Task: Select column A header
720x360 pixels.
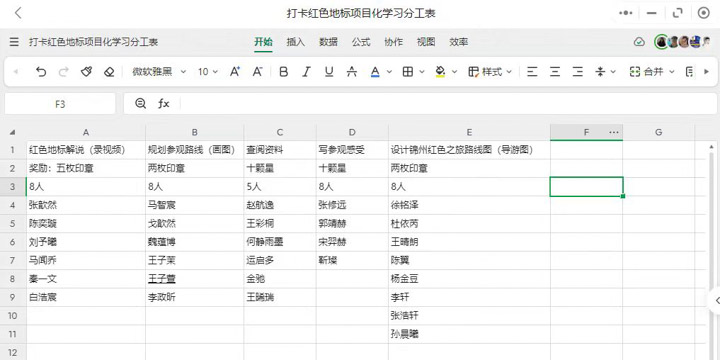Action: pyautogui.click(x=86, y=132)
